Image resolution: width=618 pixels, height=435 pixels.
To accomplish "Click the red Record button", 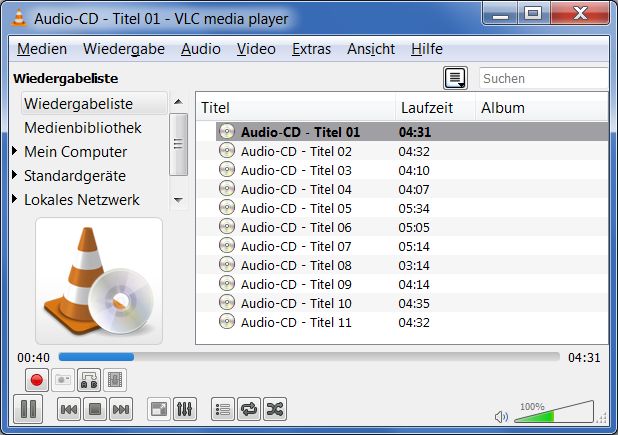I will (37, 380).
